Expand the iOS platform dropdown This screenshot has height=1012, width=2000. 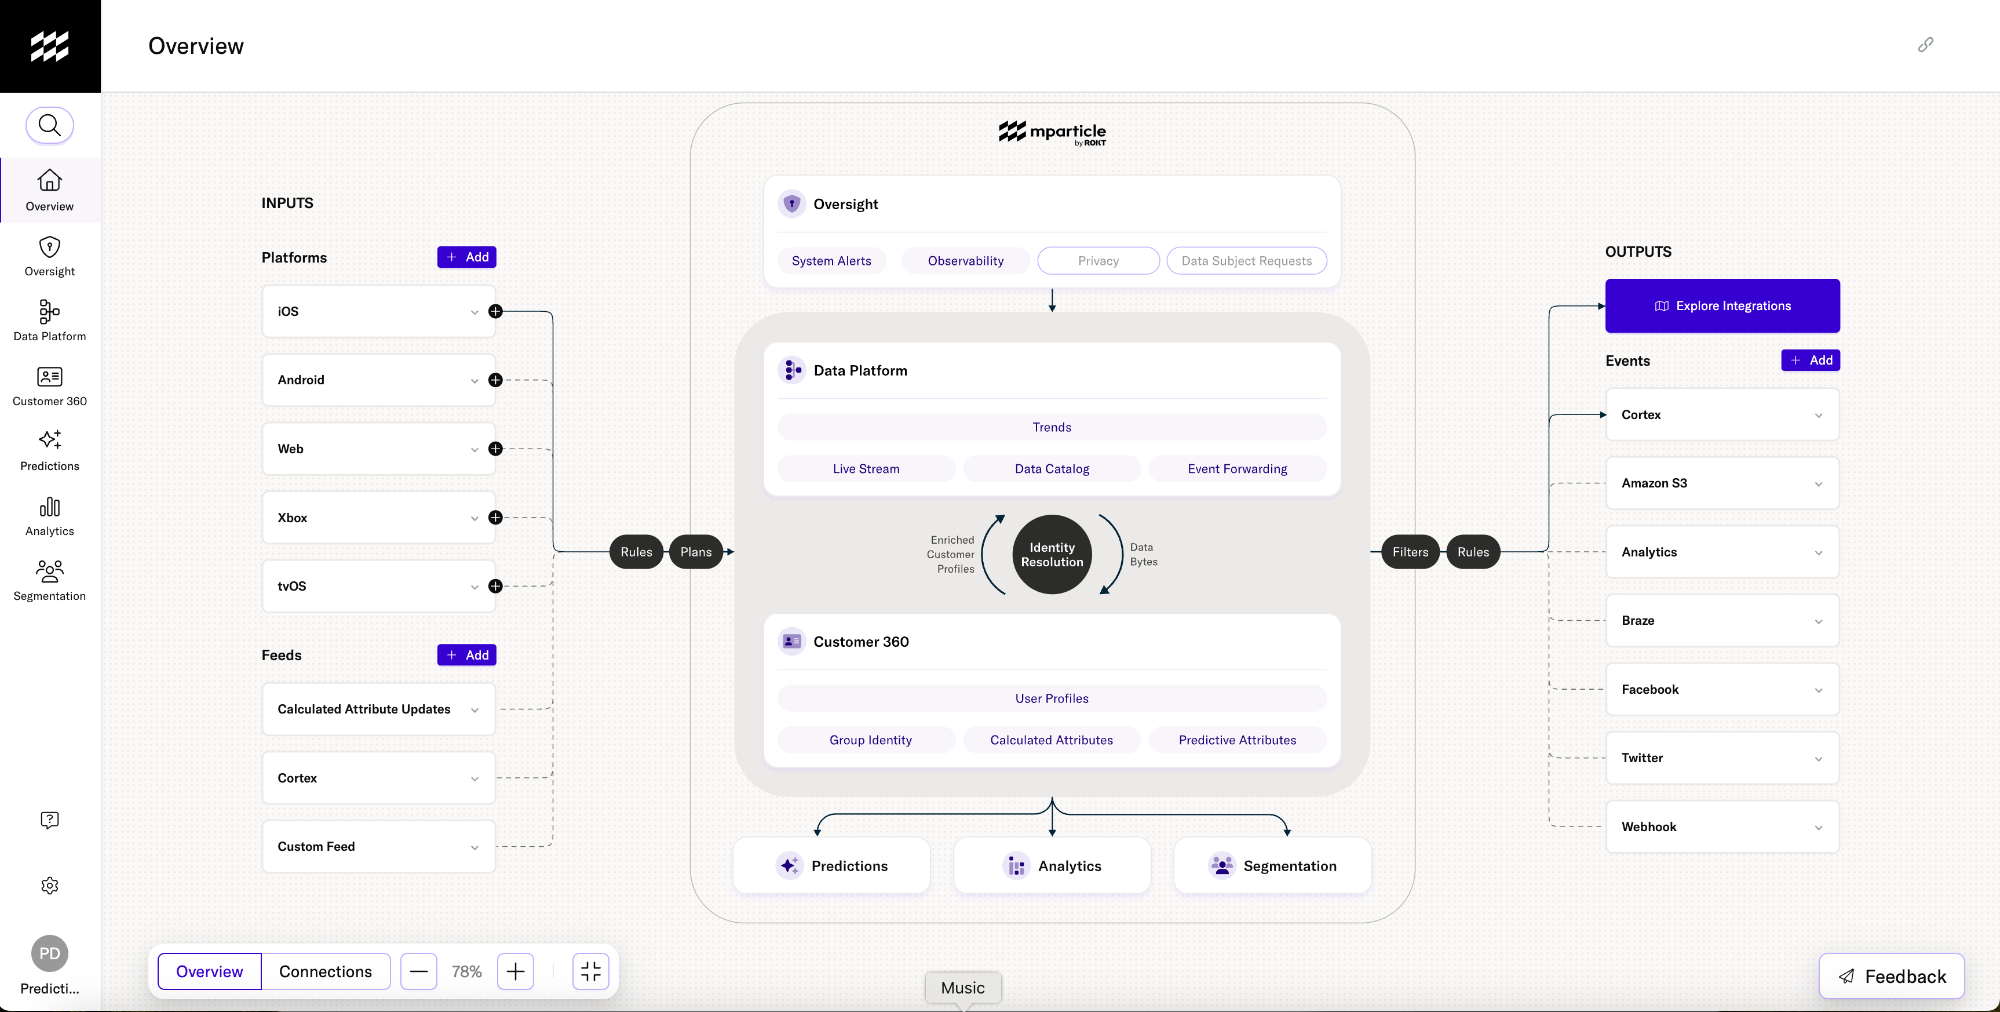coord(474,312)
